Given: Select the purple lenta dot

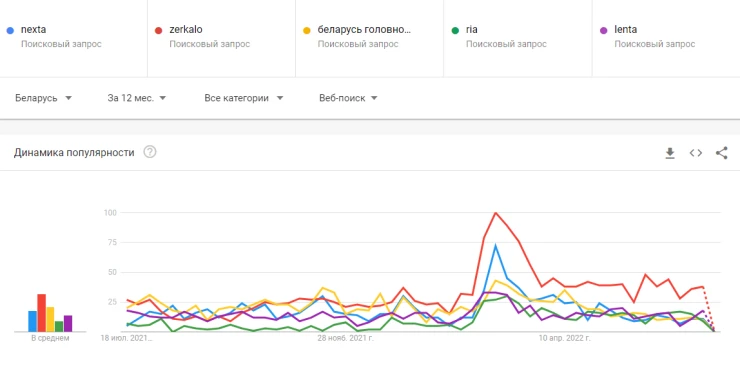Looking at the screenshot, I should click(x=604, y=30).
